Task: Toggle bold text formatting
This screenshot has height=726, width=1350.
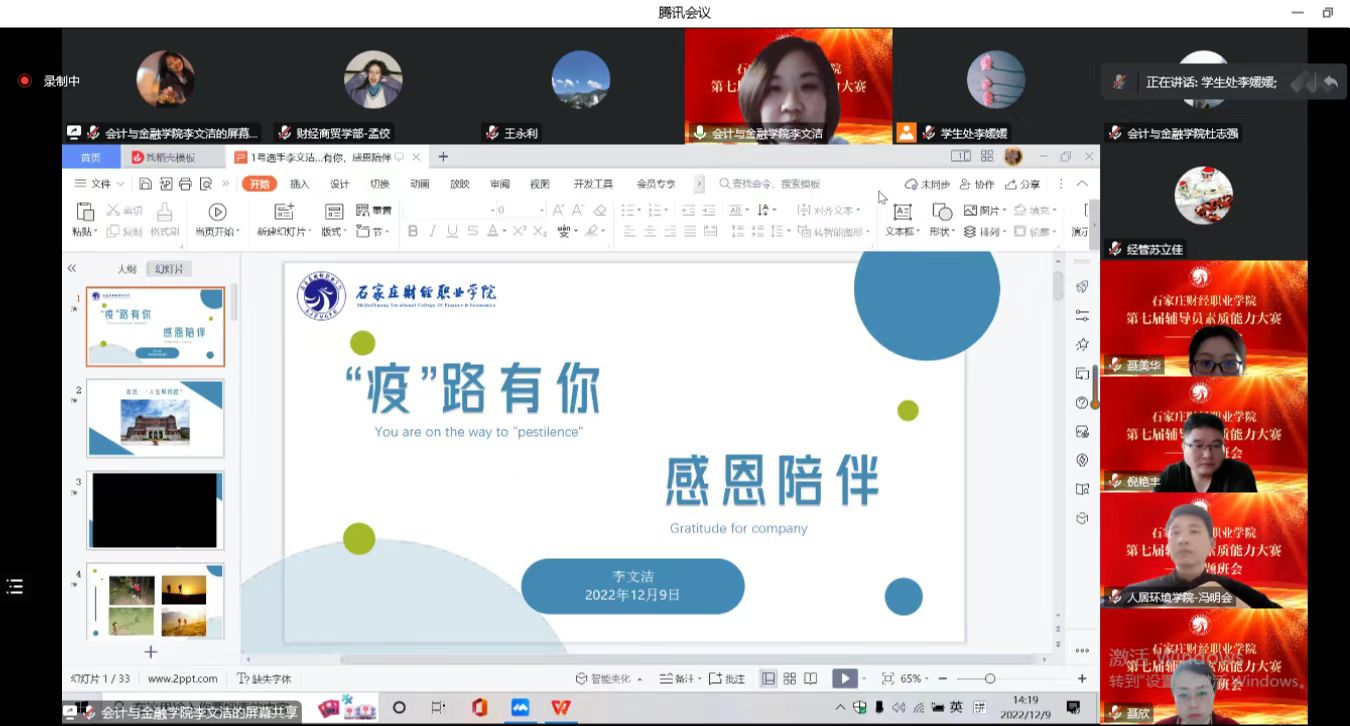Action: 413,232
